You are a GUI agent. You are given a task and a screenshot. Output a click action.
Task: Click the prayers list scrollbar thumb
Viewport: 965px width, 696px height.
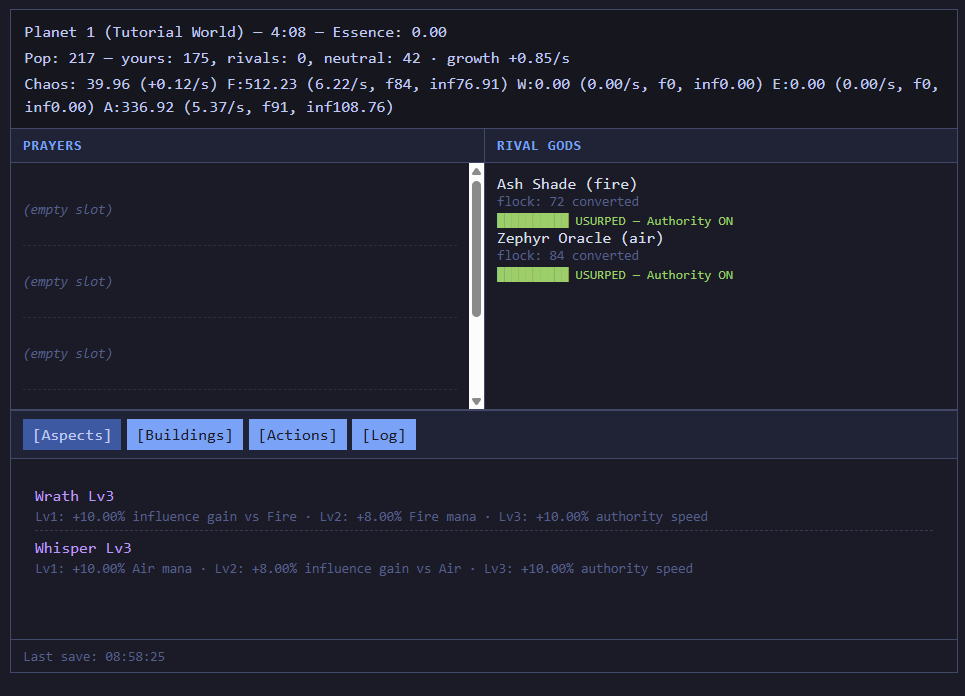click(476, 249)
